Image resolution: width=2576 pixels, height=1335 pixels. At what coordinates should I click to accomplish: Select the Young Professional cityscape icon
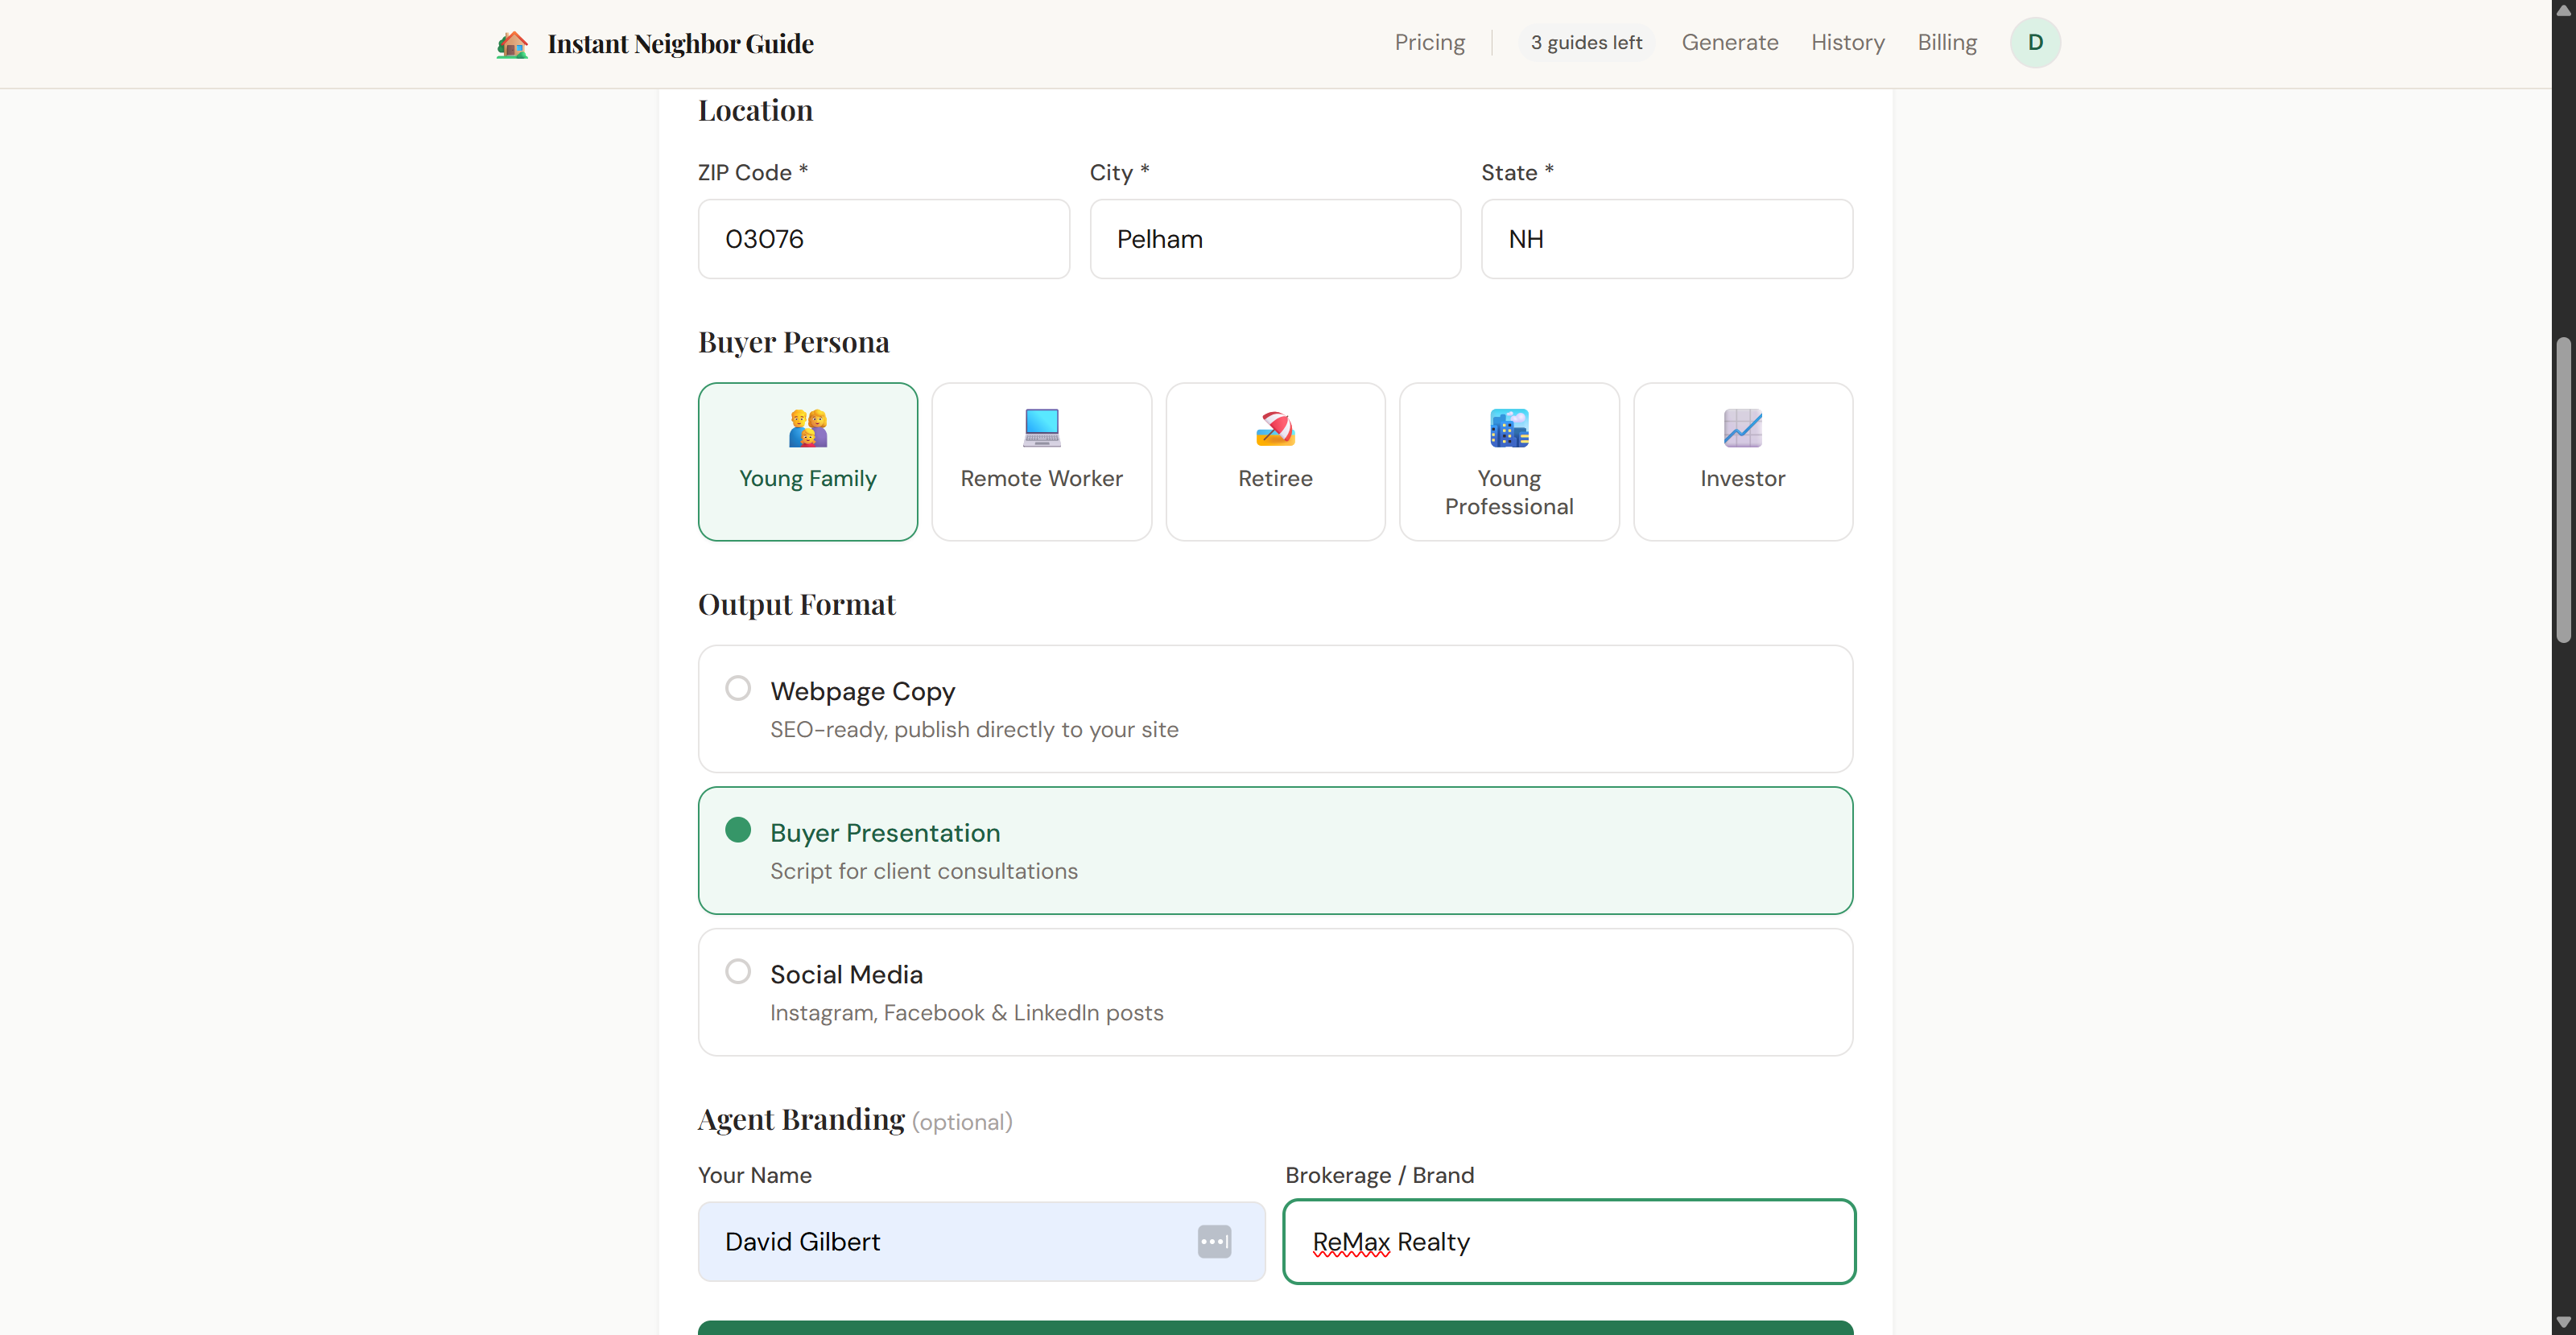point(1508,428)
